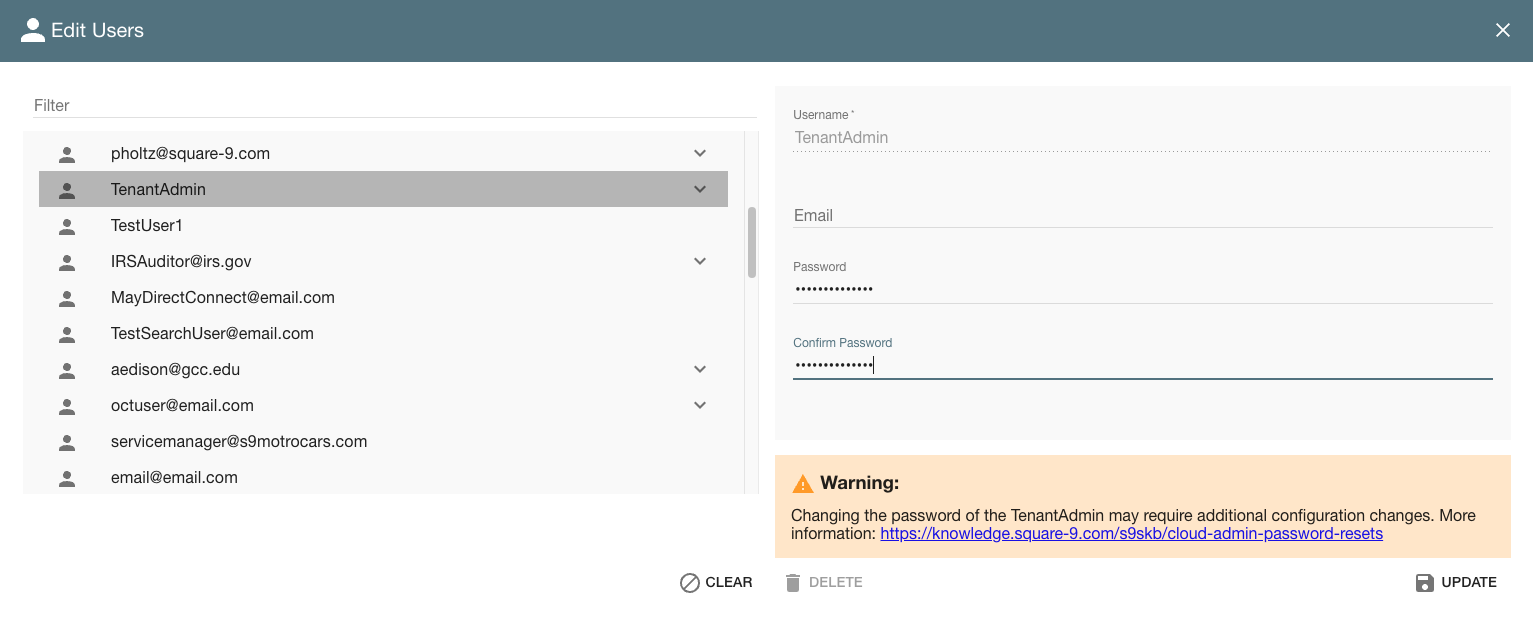This screenshot has width=1533, height=627.
Task: Open the cloud-admin-password-resets knowledge link
Action: 1131,534
